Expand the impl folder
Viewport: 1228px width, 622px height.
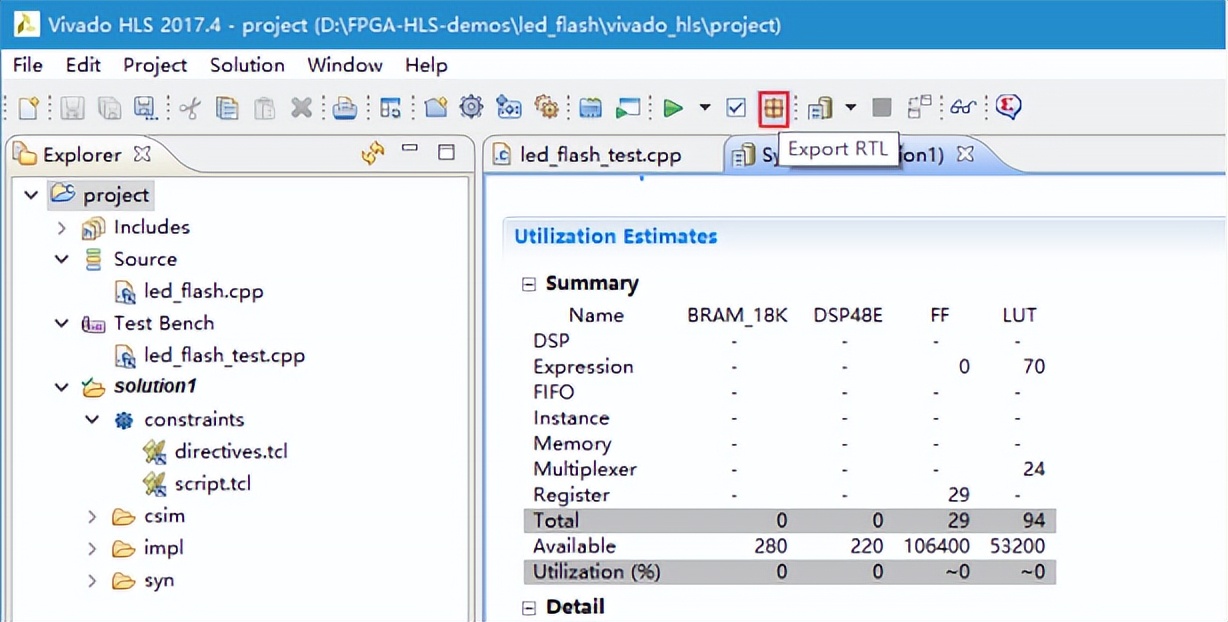93,549
